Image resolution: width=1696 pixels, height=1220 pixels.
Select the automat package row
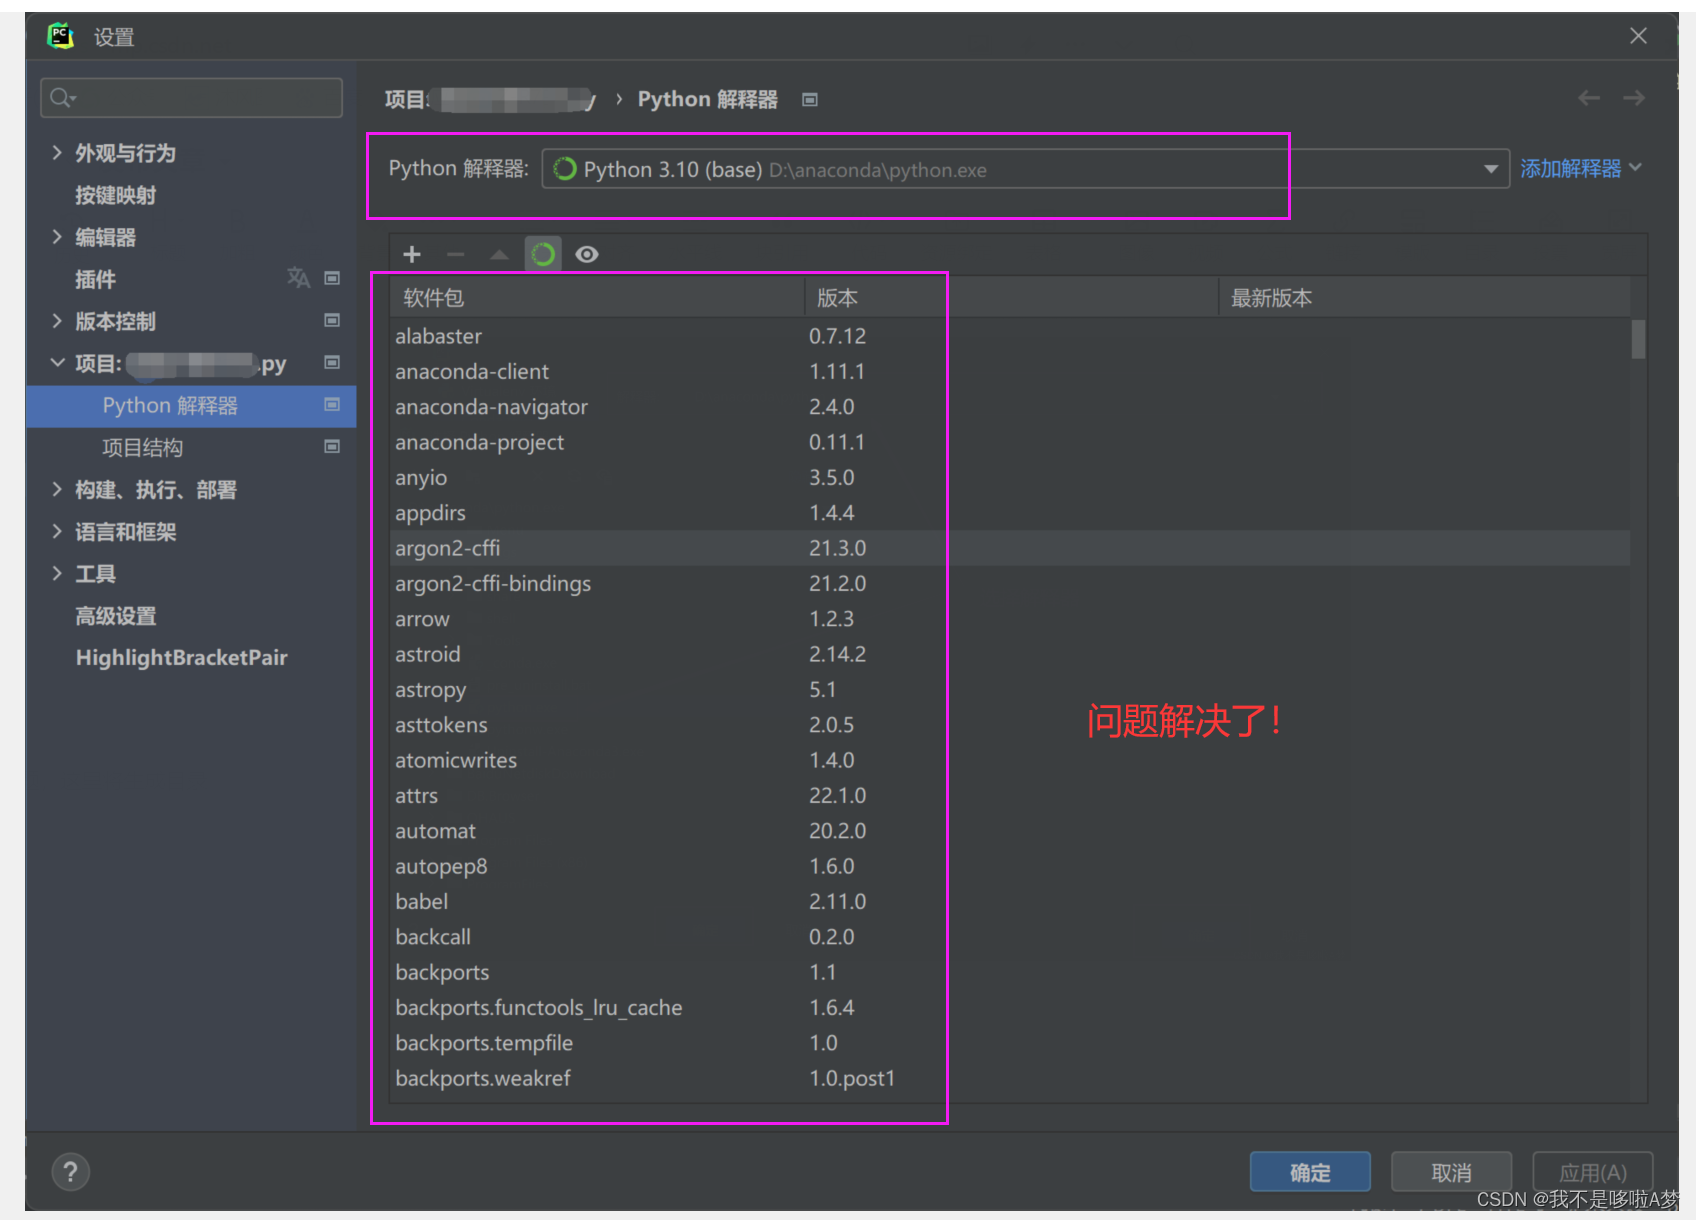point(1010,831)
